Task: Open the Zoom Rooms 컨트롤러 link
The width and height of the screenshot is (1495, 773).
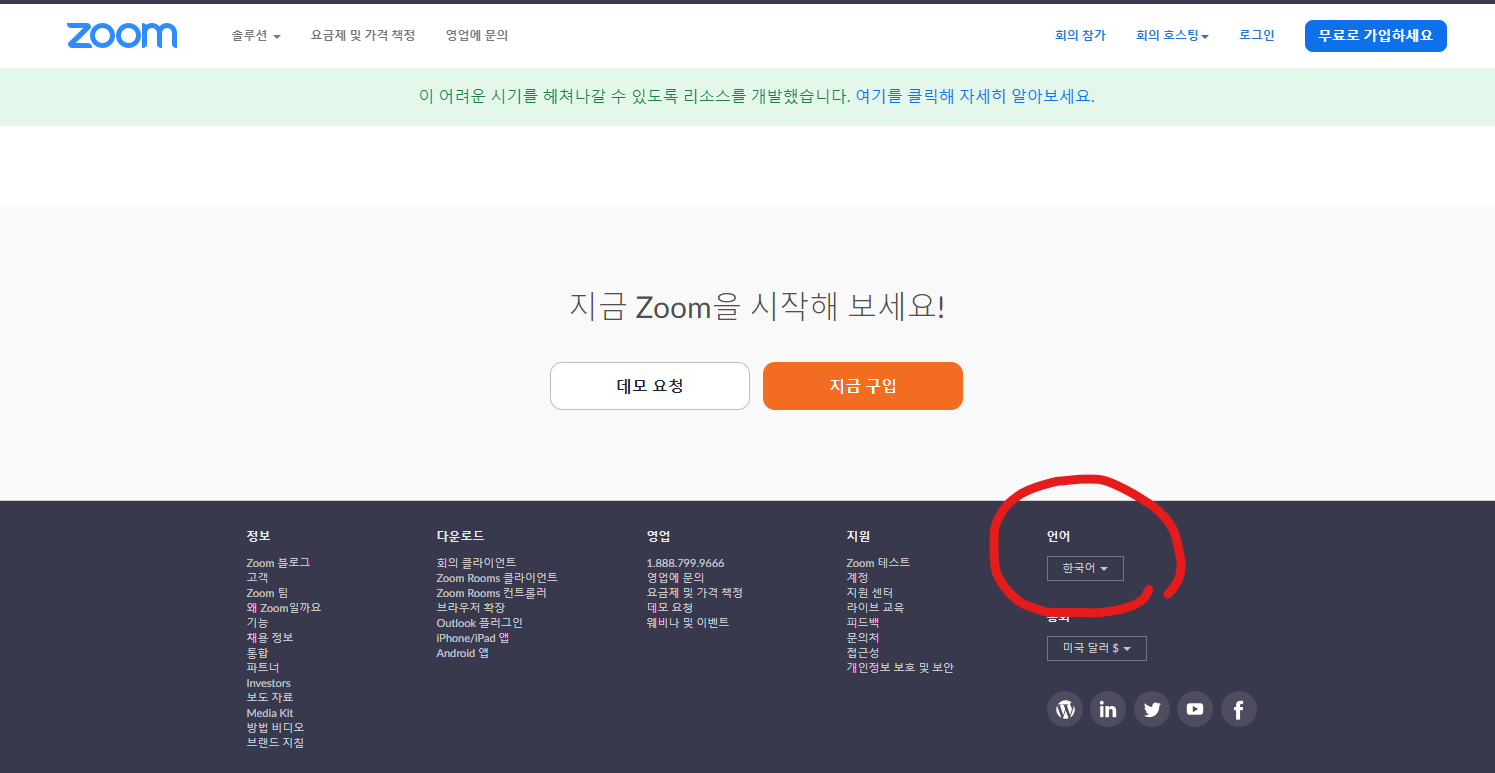Action: [x=491, y=593]
